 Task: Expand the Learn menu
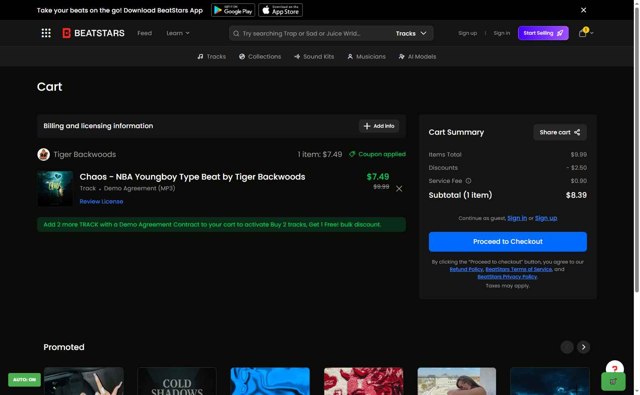coord(178,33)
